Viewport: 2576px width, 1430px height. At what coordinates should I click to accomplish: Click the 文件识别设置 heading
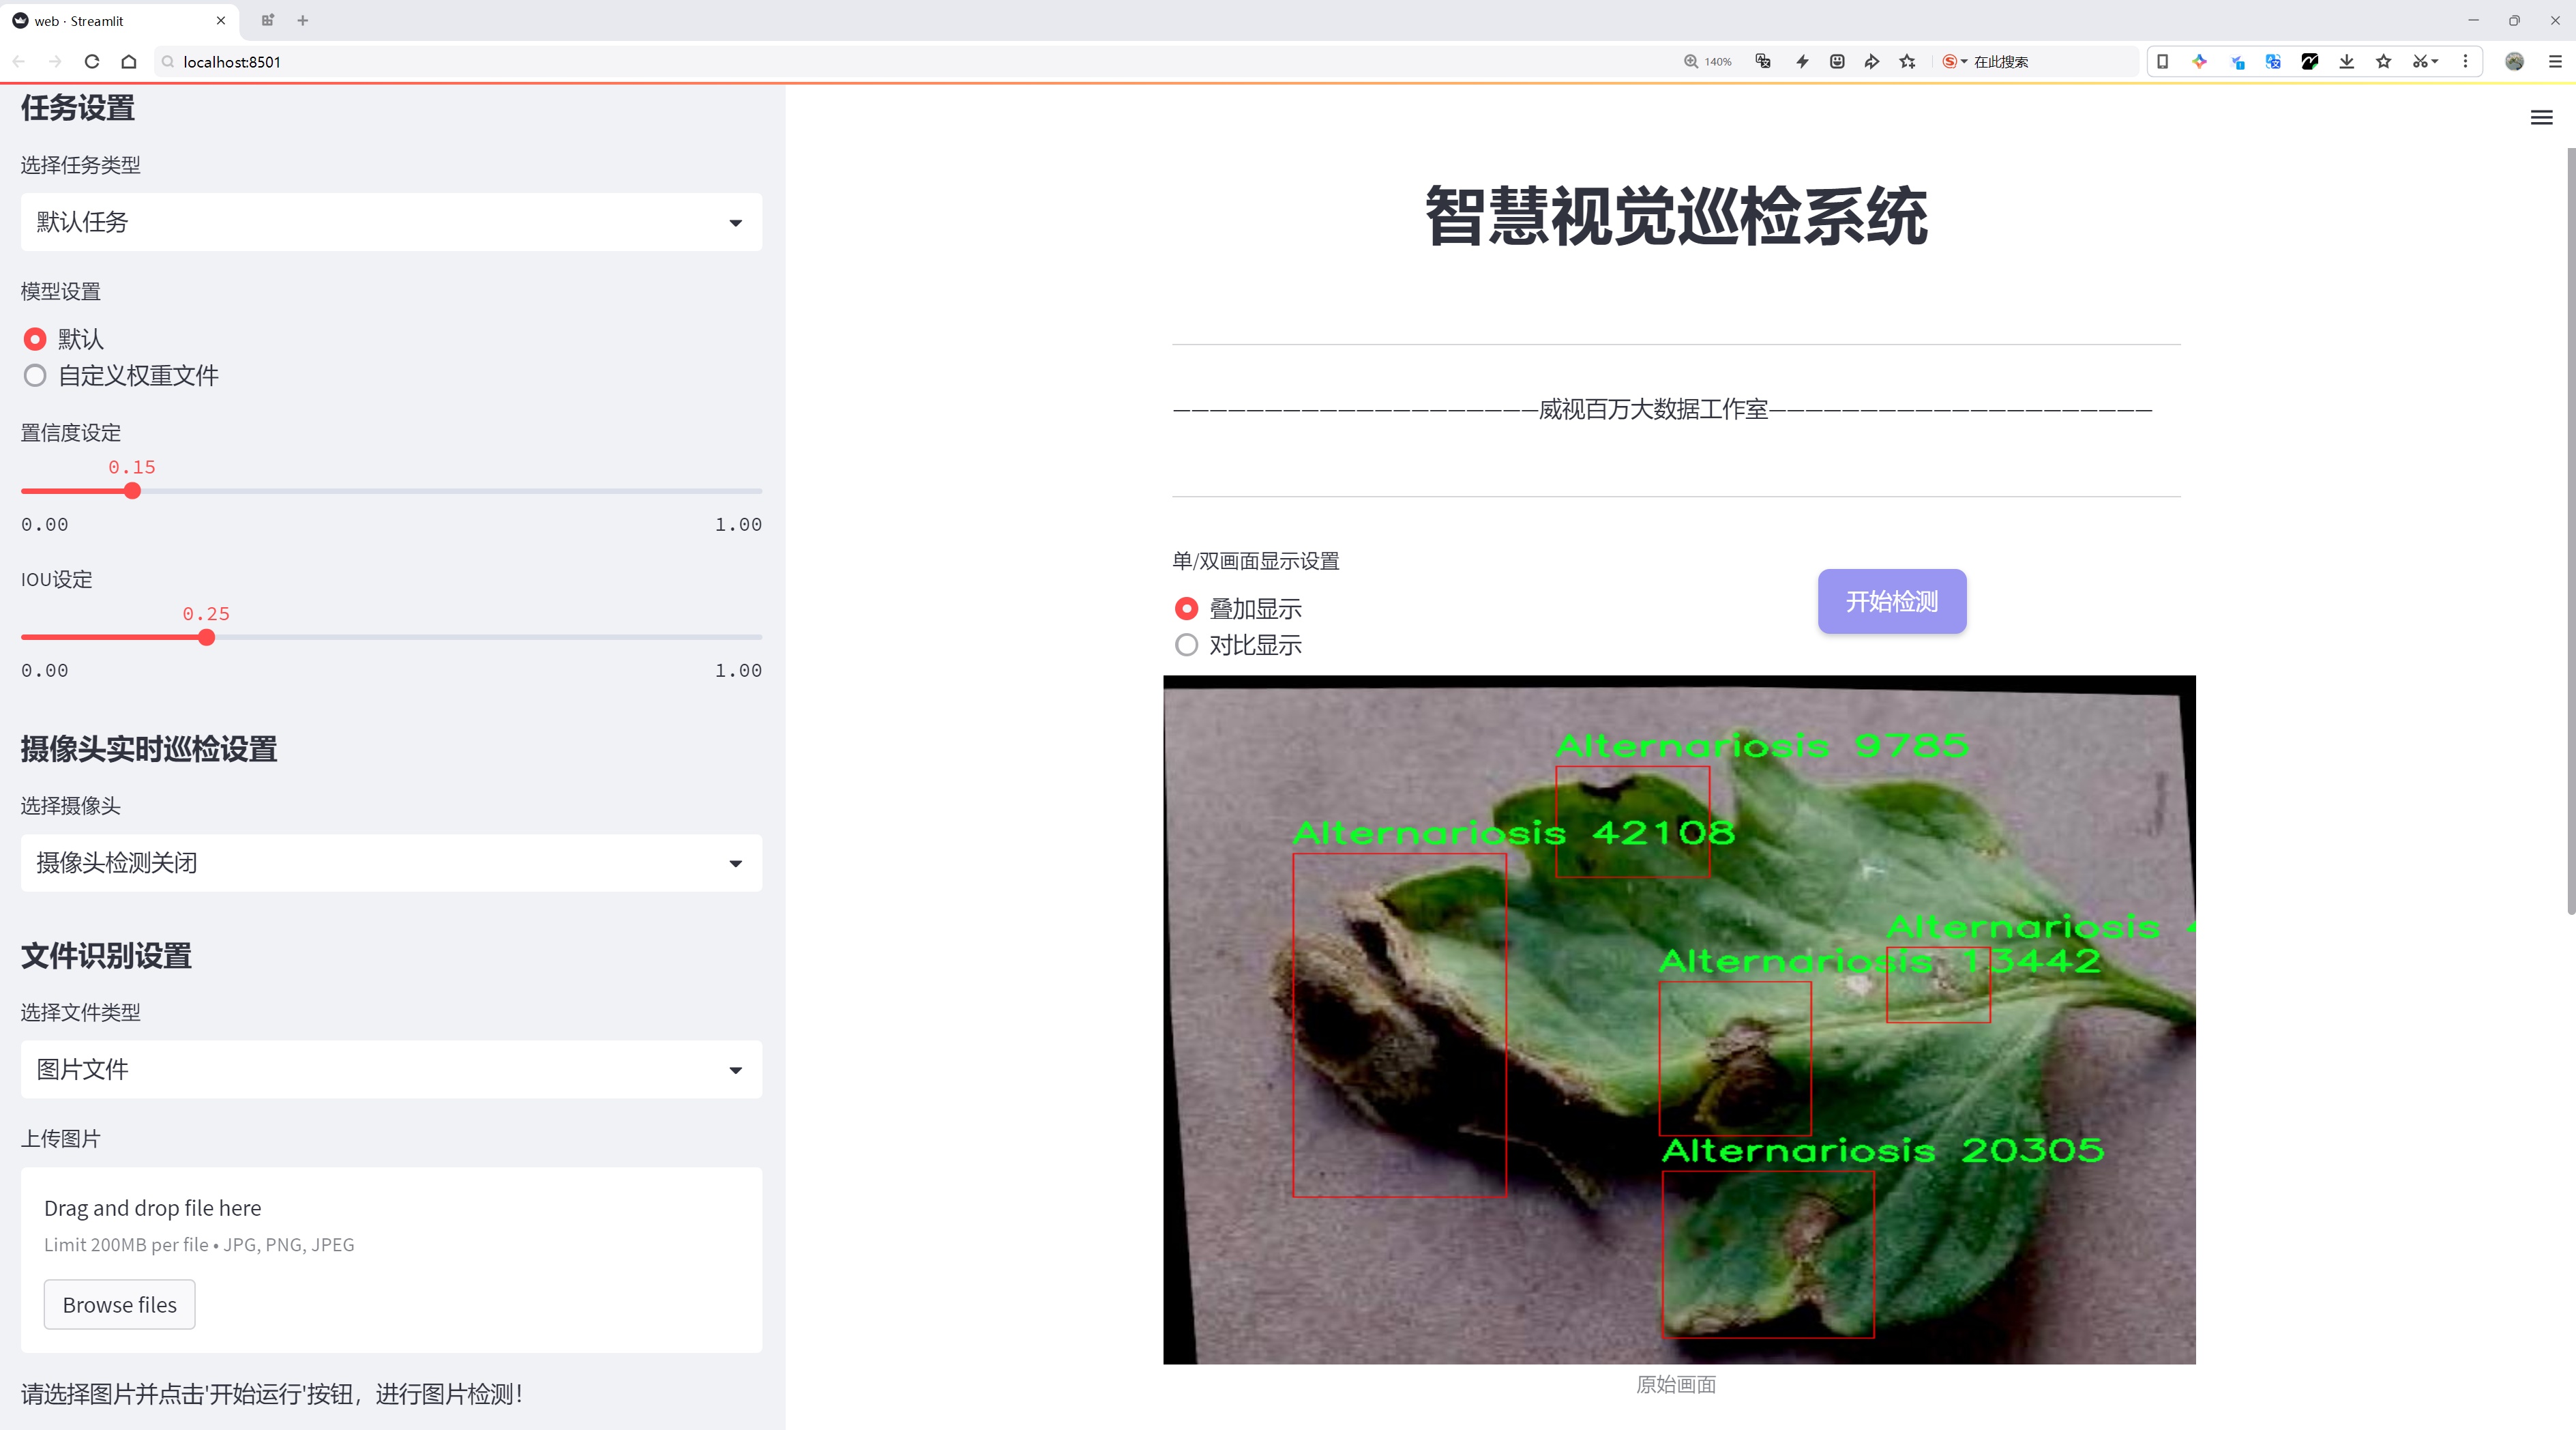coord(106,956)
